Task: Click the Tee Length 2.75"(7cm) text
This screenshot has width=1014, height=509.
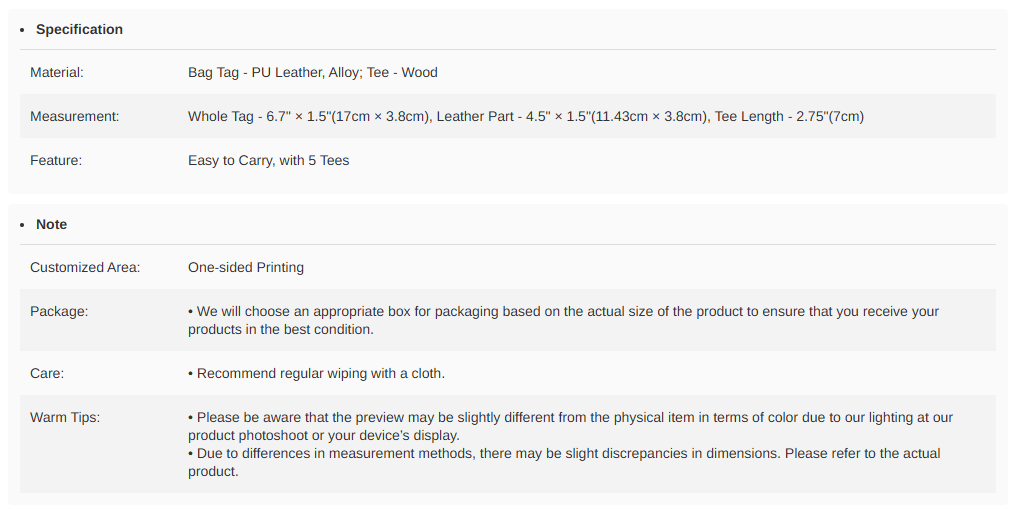Action: [789, 116]
